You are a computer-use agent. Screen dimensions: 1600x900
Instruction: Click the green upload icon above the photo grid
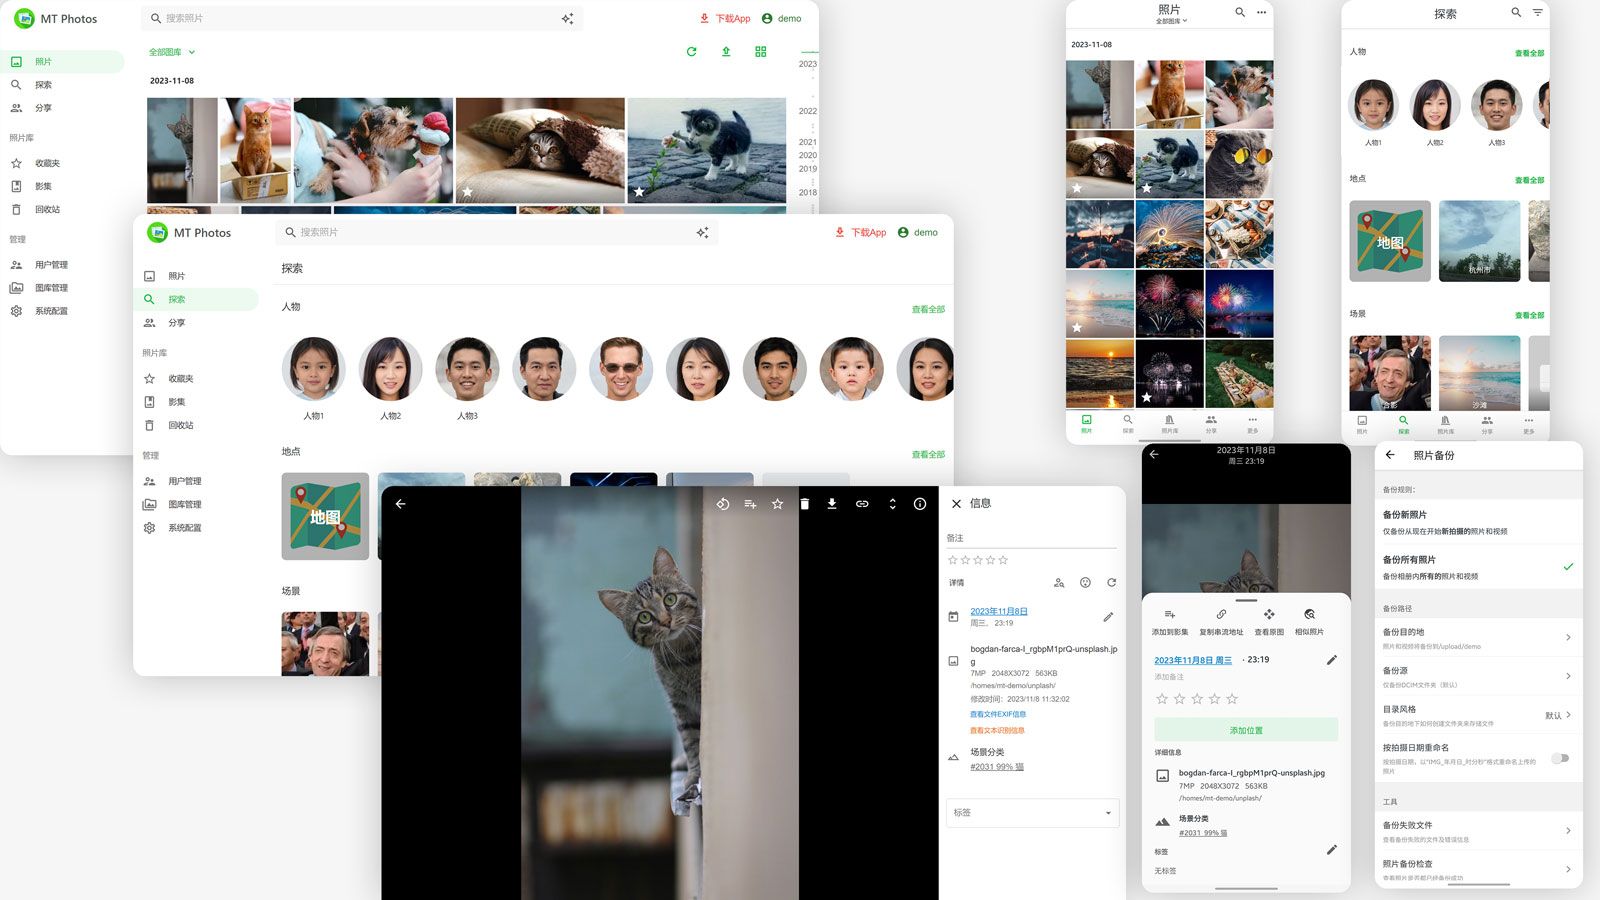pos(726,52)
